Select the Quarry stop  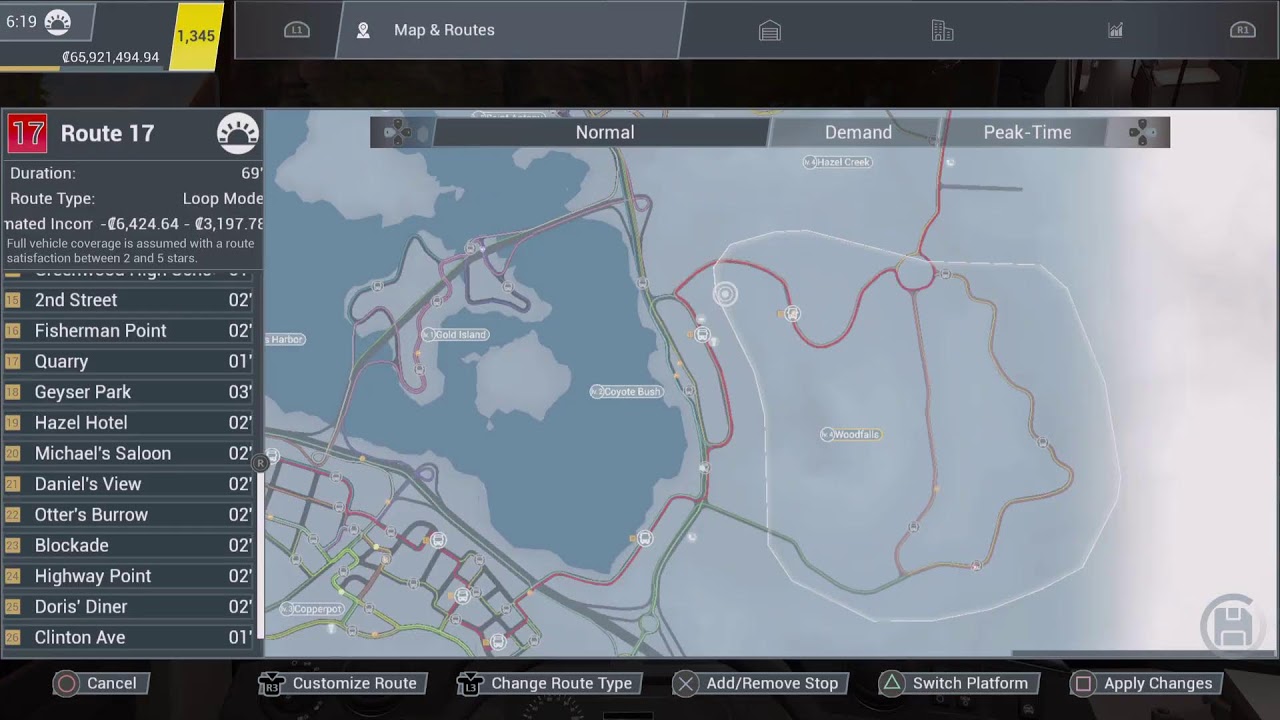(129, 361)
